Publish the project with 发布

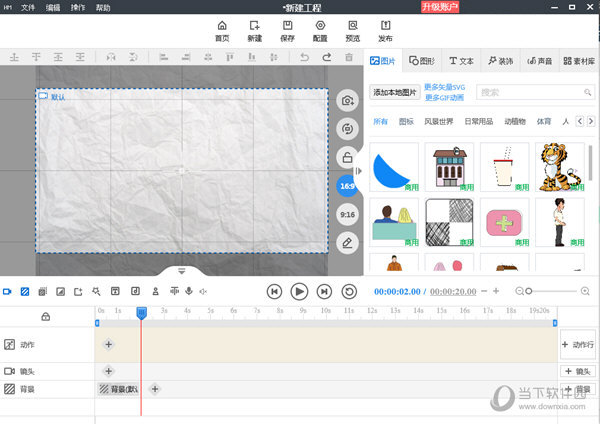pyautogui.click(x=385, y=31)
